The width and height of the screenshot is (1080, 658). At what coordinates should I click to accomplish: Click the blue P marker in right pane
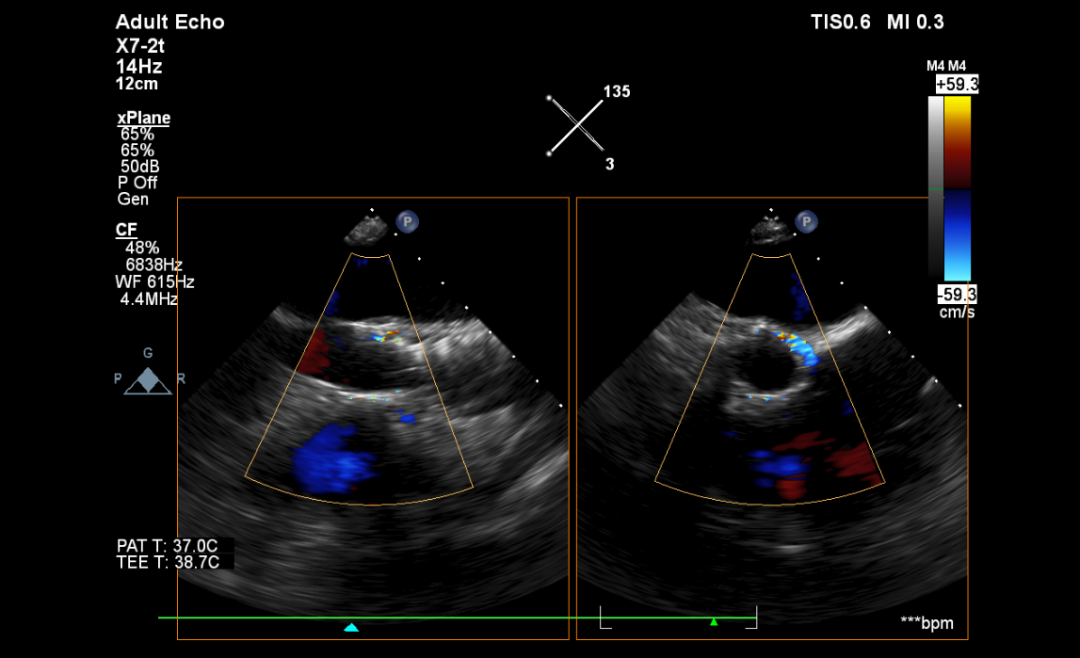tap(807, 221)
